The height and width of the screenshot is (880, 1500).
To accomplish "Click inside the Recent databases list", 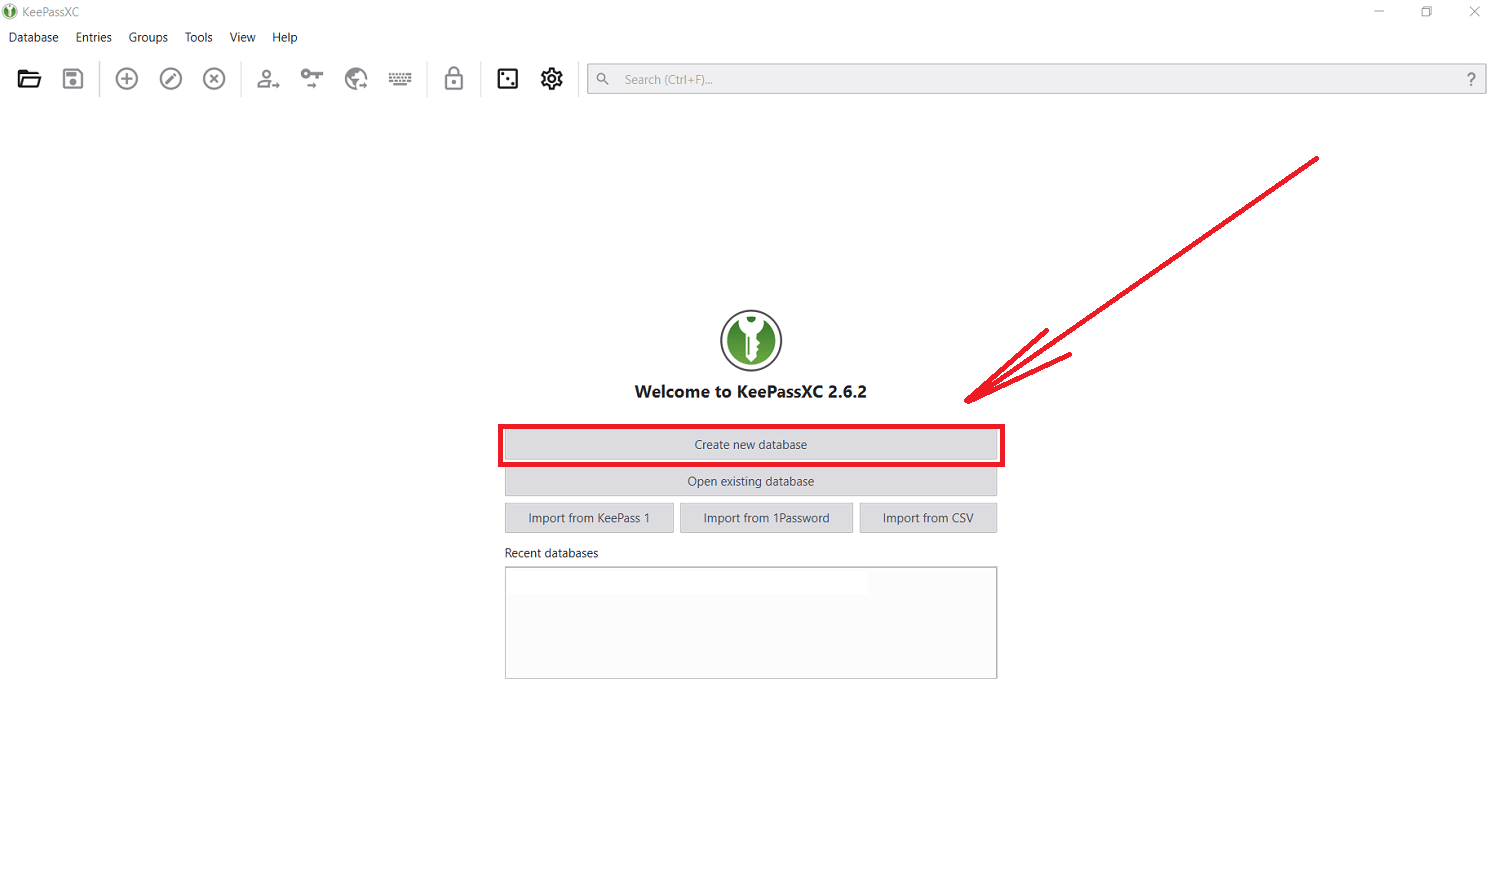I will point(751,623).
